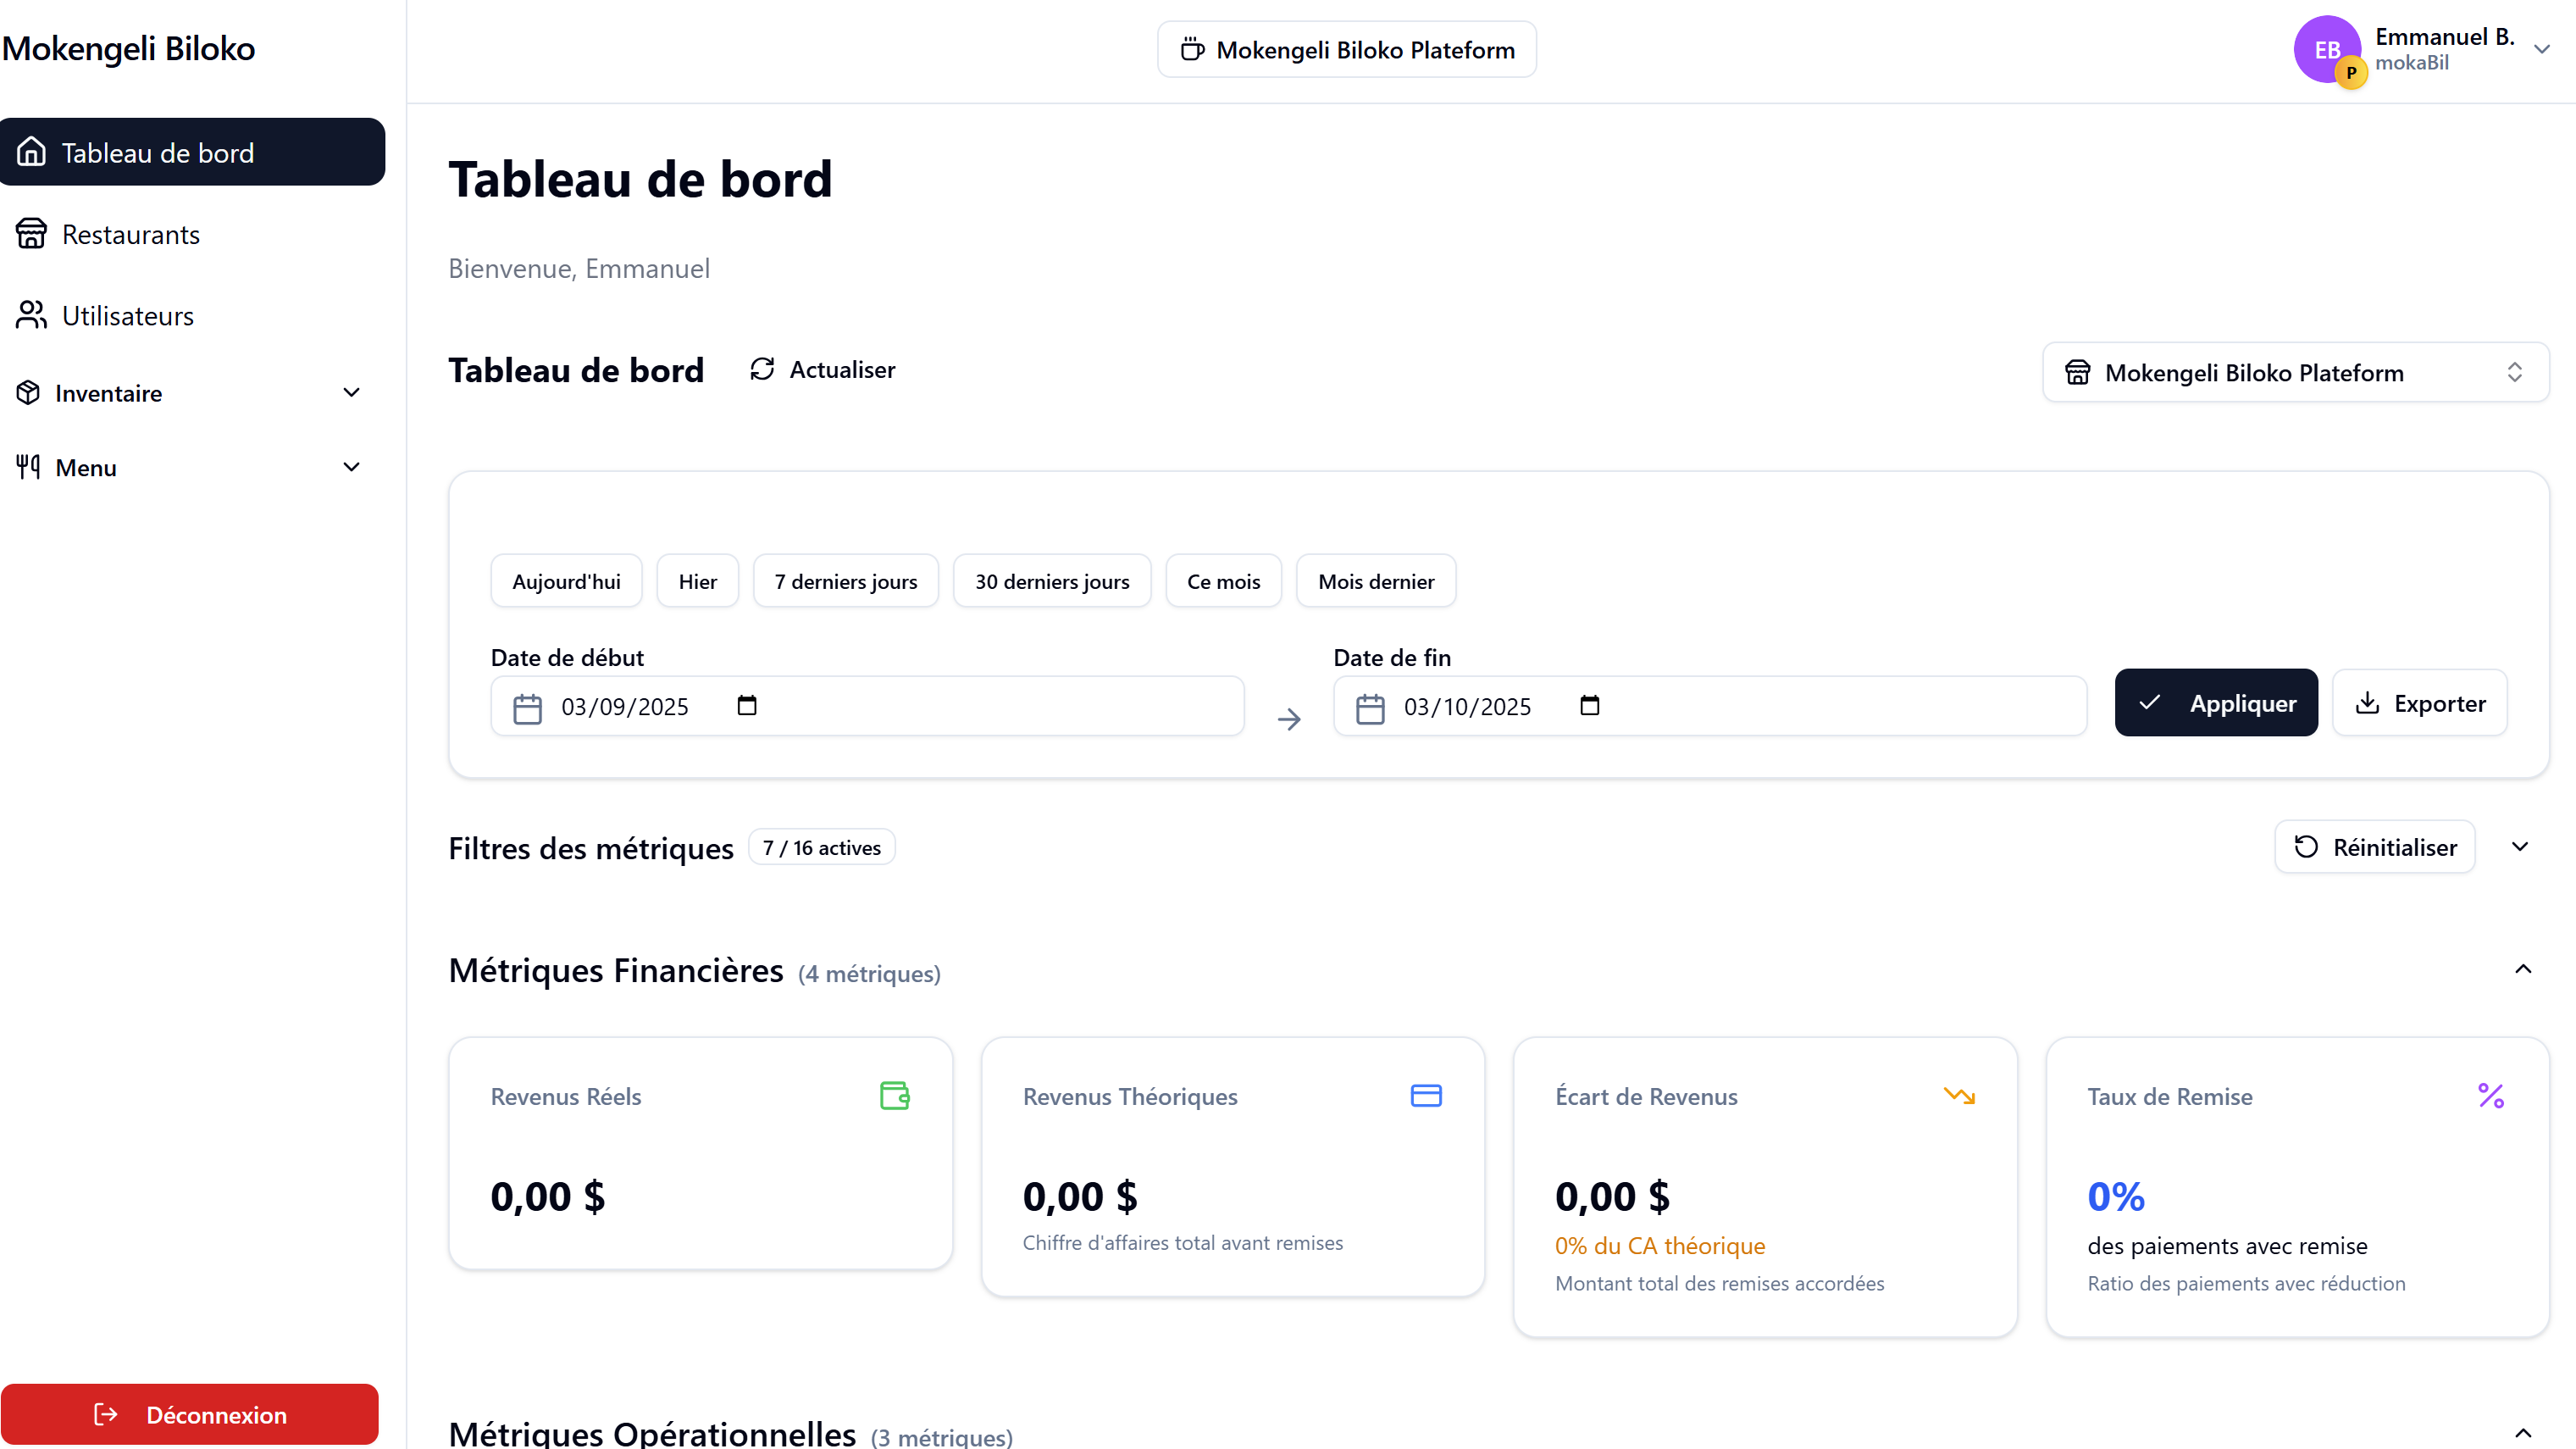Screen dimensions: 2576x1449
Task: Open the Mokengeli Biloko Plateform restaurant selector
Action: 2294,372
